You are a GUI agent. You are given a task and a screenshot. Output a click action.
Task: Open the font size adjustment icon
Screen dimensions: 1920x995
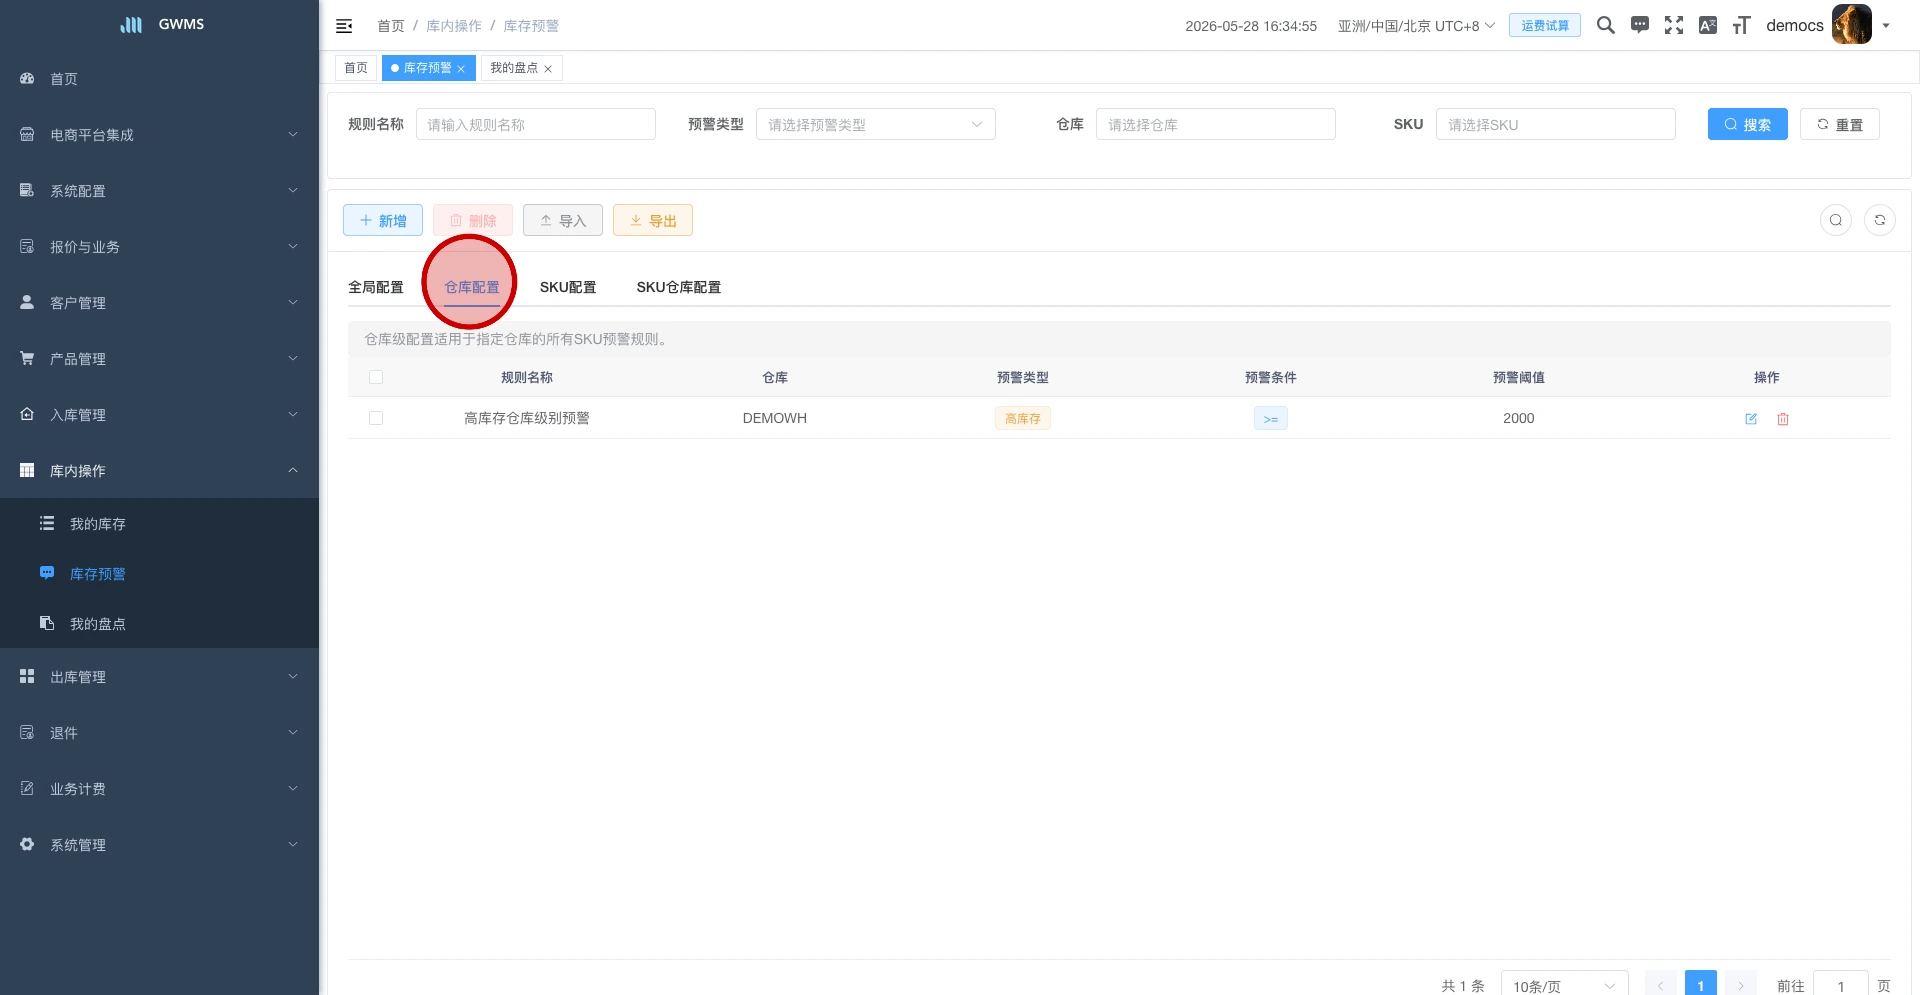[x=1742, y=25]
